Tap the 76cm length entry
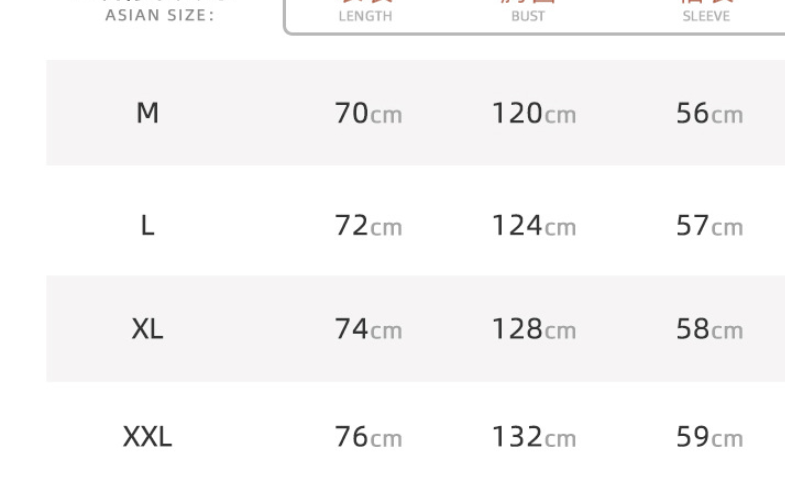 coord(368,437)
